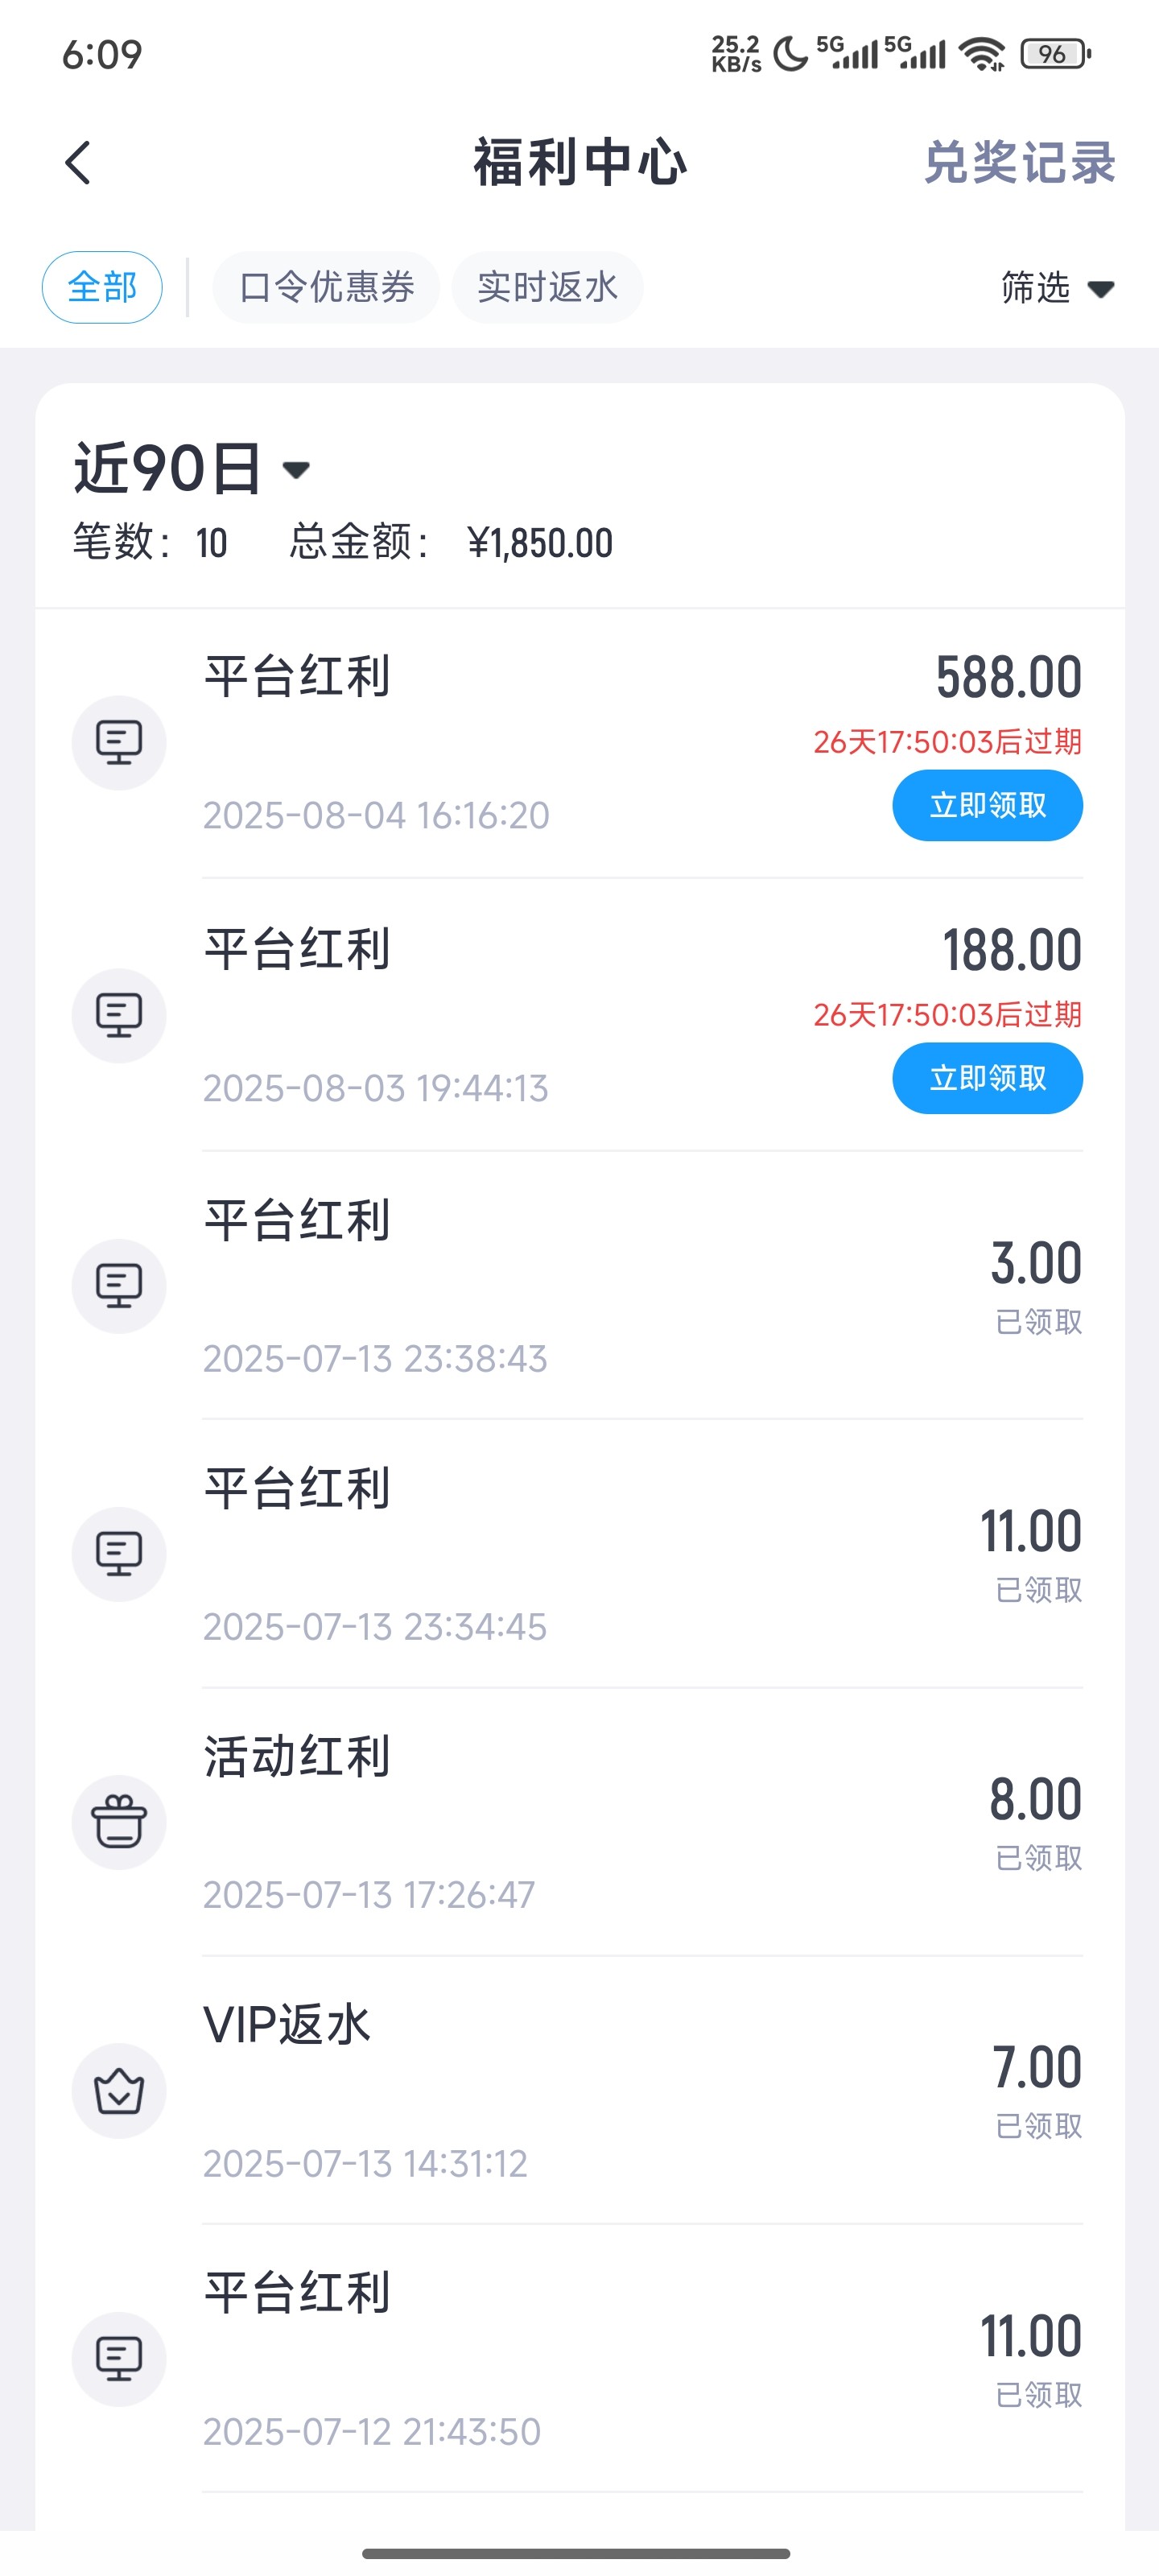Tap the gift icon for 活动红利

coord(119,1822)
